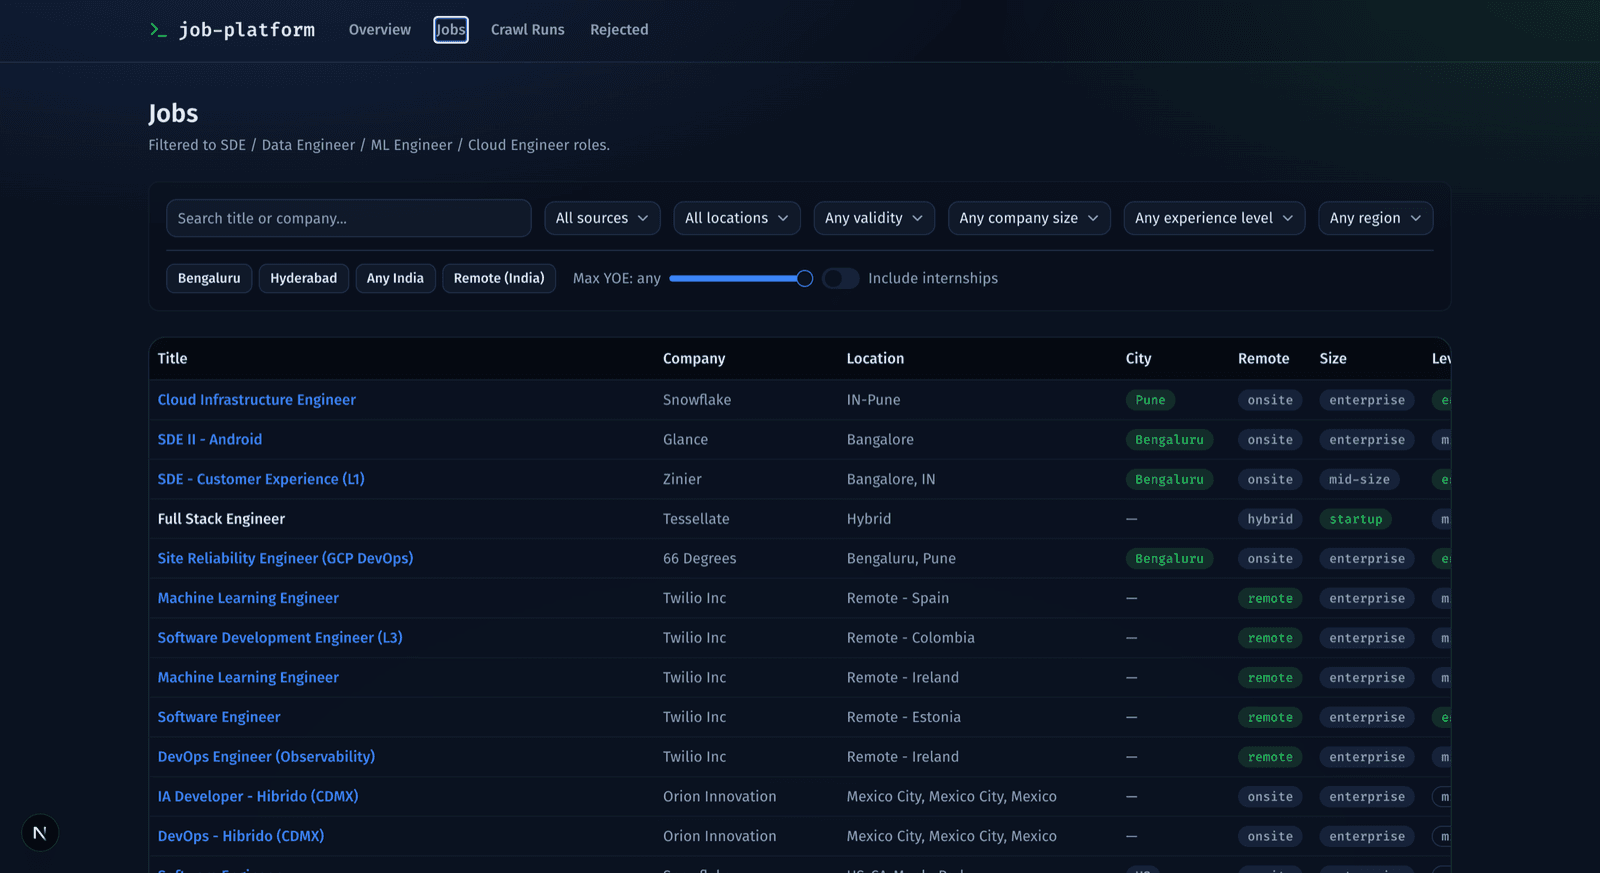
Task: Apply the Hyderabad quick filter
Action: [304, 278]
